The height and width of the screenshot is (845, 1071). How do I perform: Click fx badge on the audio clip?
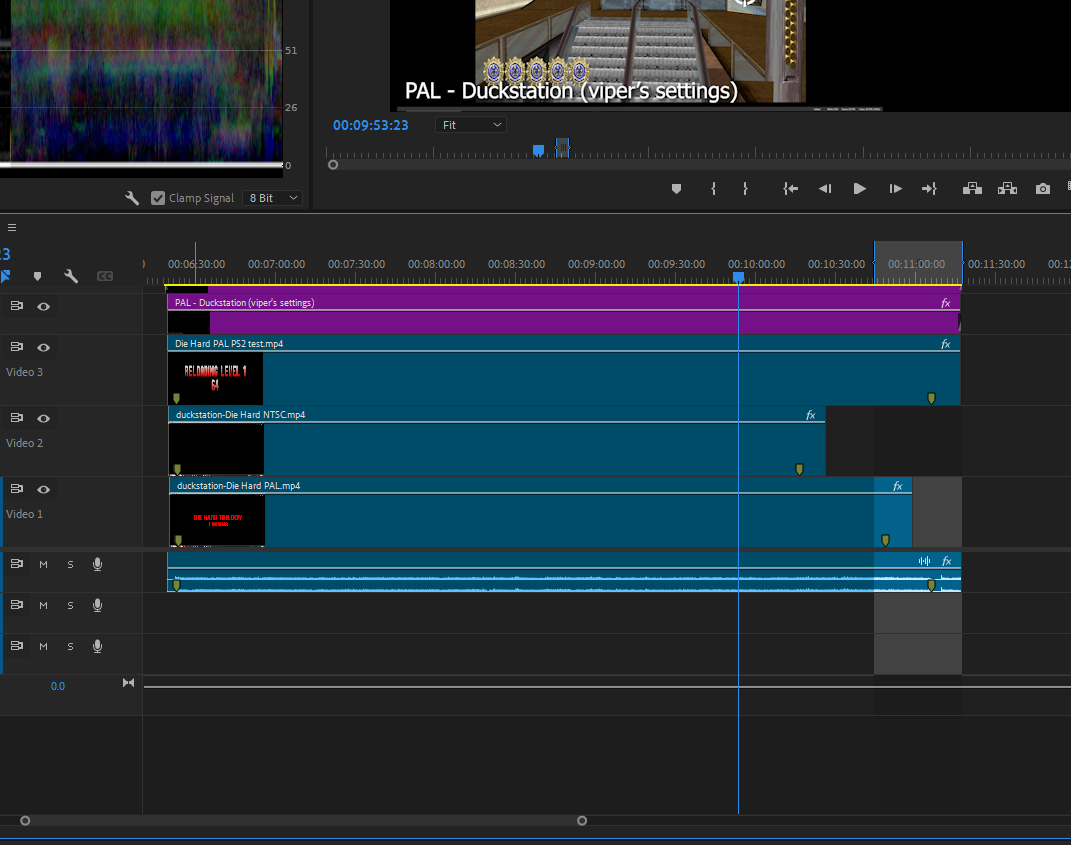[x=947, y=562]
